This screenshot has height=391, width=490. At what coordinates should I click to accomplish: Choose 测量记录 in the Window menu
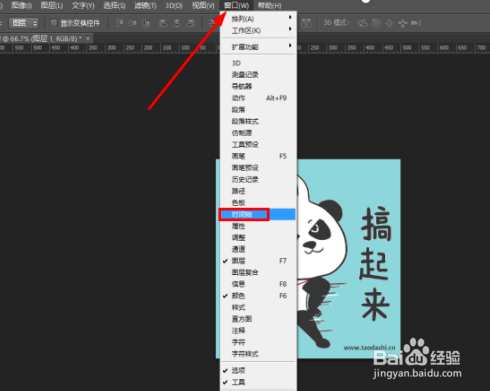point(258,75)
